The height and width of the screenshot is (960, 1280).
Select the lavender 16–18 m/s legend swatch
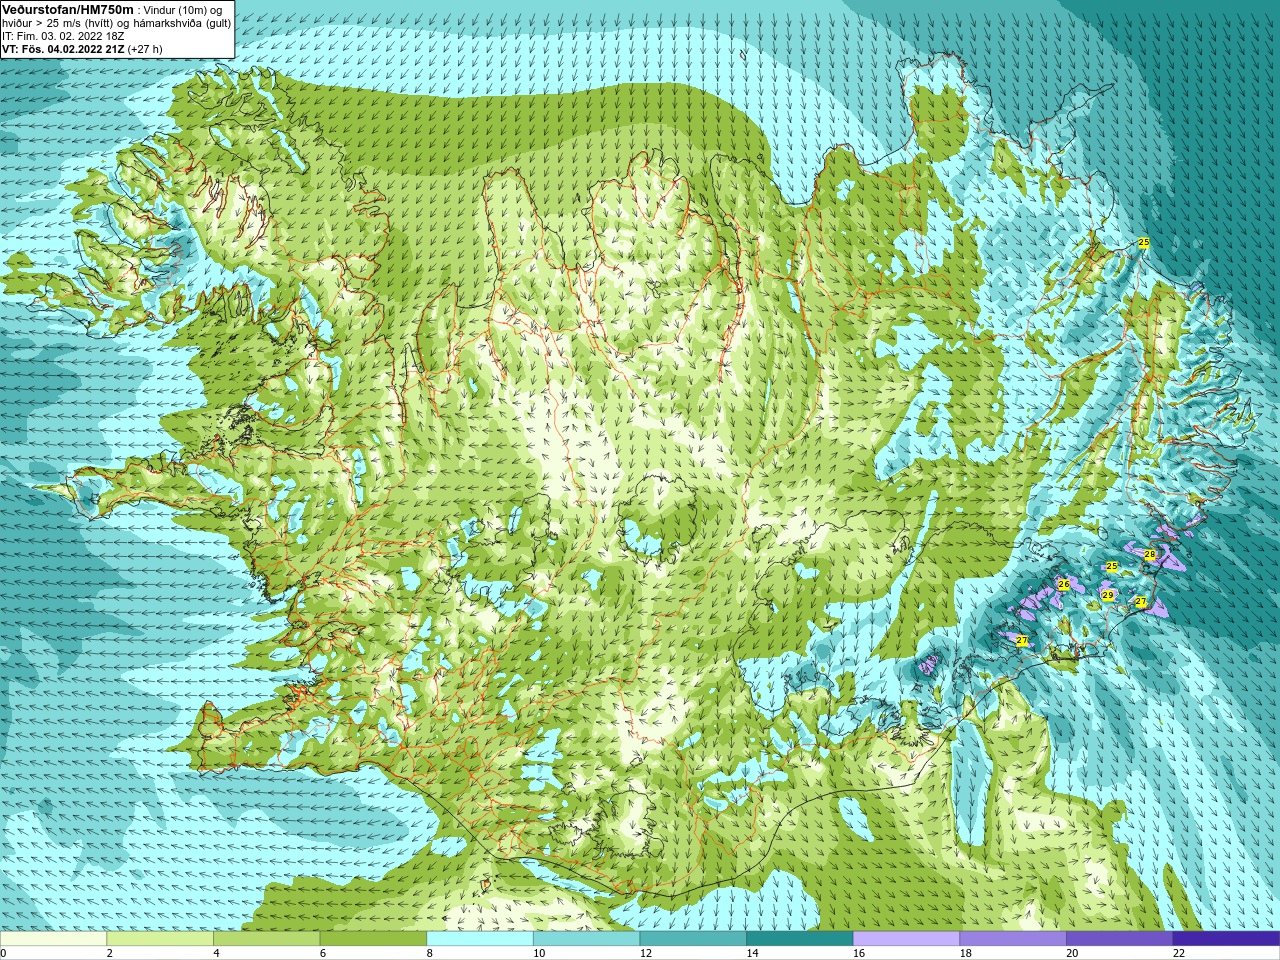(906, 939)
